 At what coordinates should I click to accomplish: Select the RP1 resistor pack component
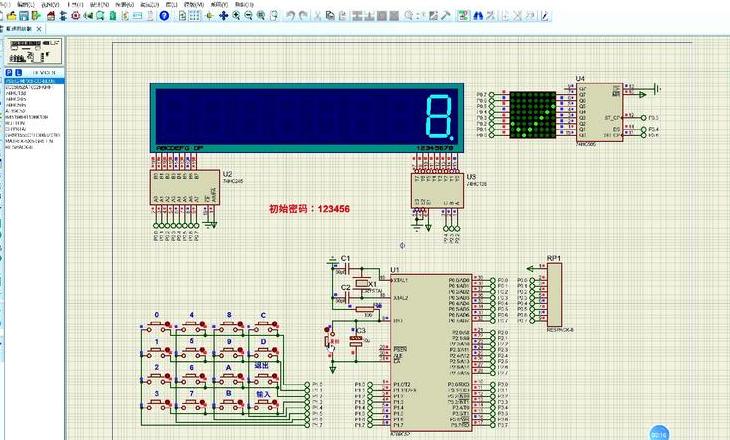pyautogui.click(x=554, y=294)
